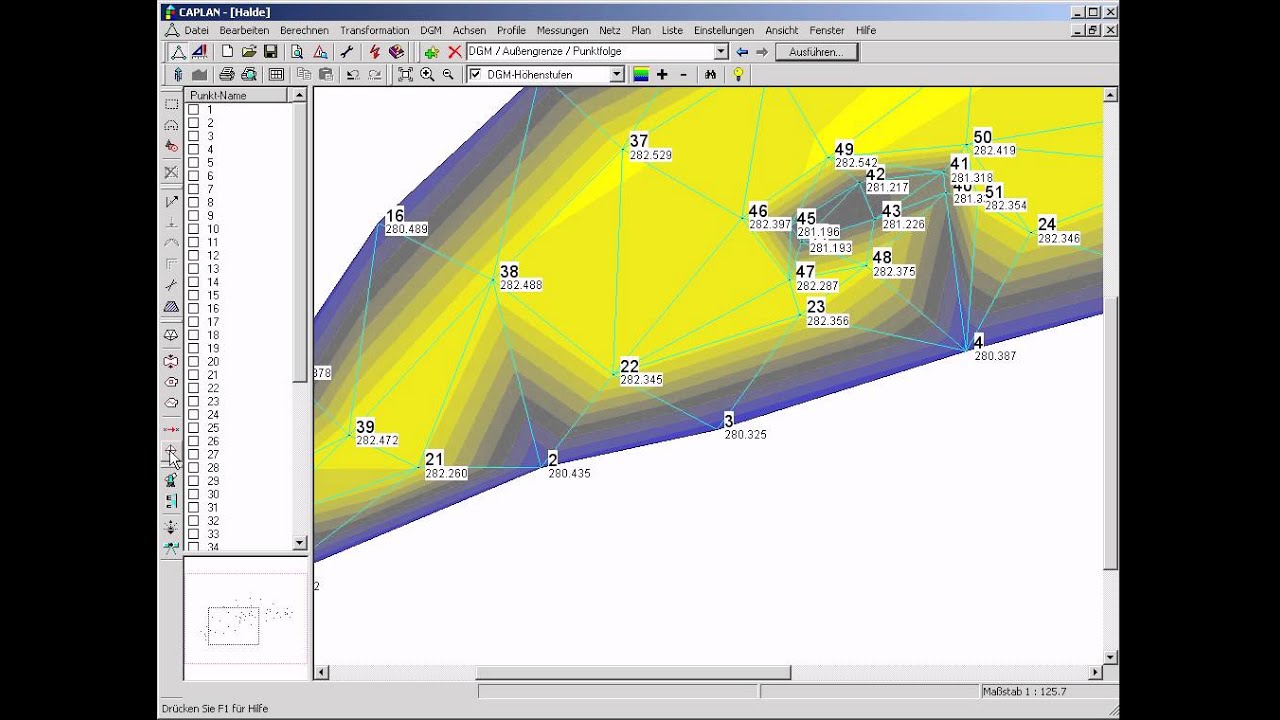Click the Punkt-Name column header arrow
This screenshot has height=720, width=1280.
click(298, 95)
